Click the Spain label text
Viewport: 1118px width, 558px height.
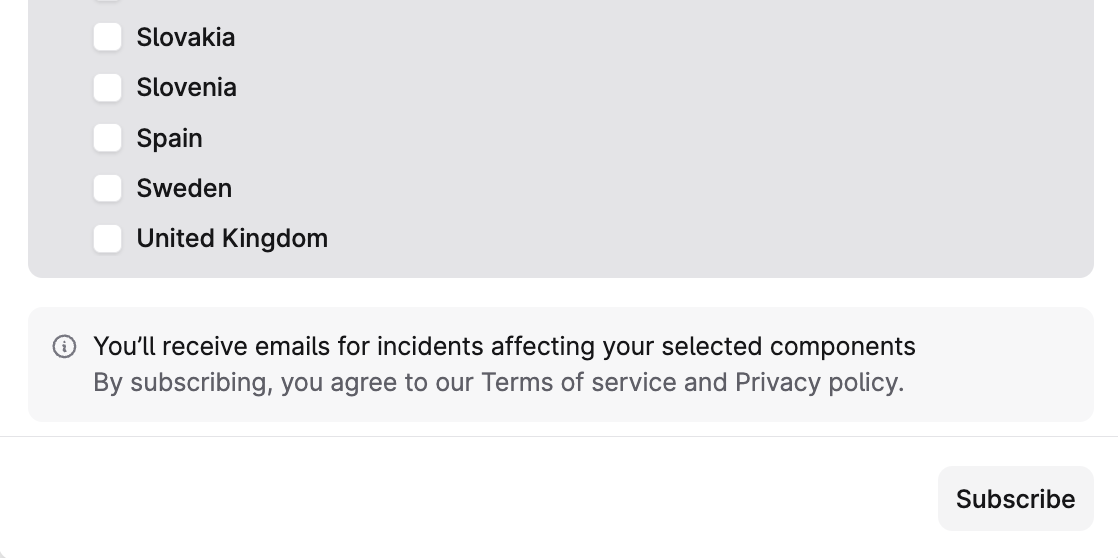tap(170, 138)
